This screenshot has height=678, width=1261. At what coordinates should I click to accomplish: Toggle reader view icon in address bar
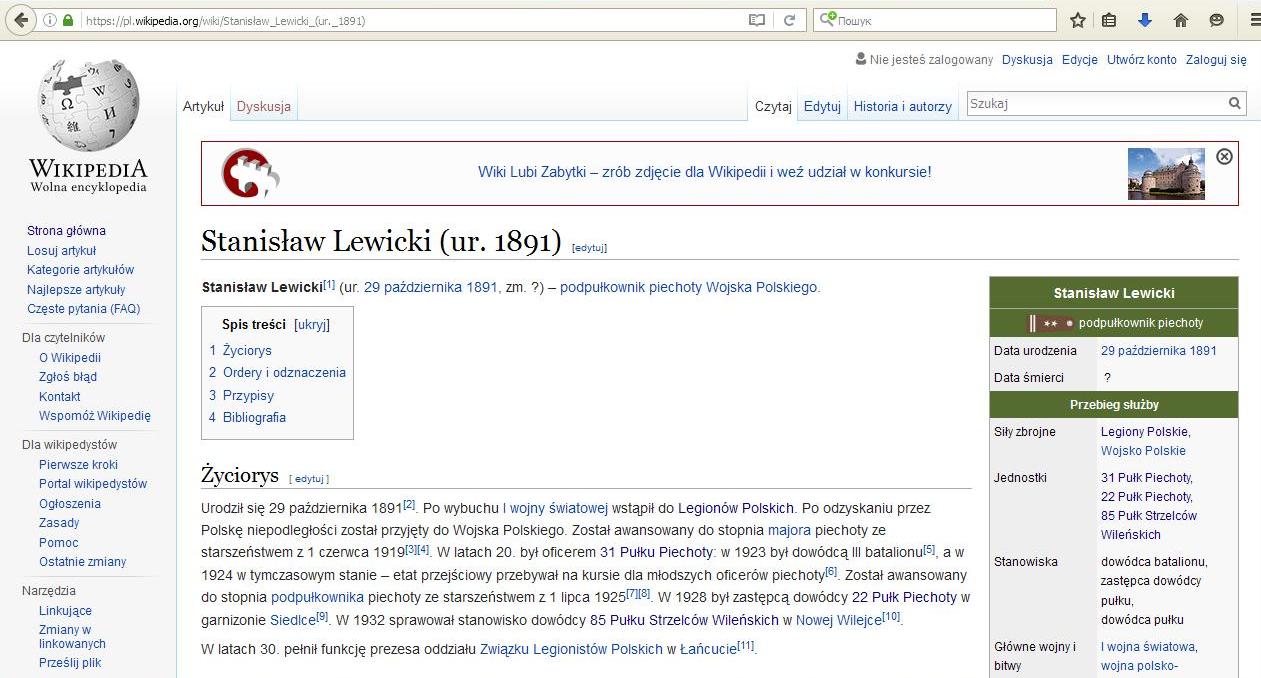pos(757,20)
